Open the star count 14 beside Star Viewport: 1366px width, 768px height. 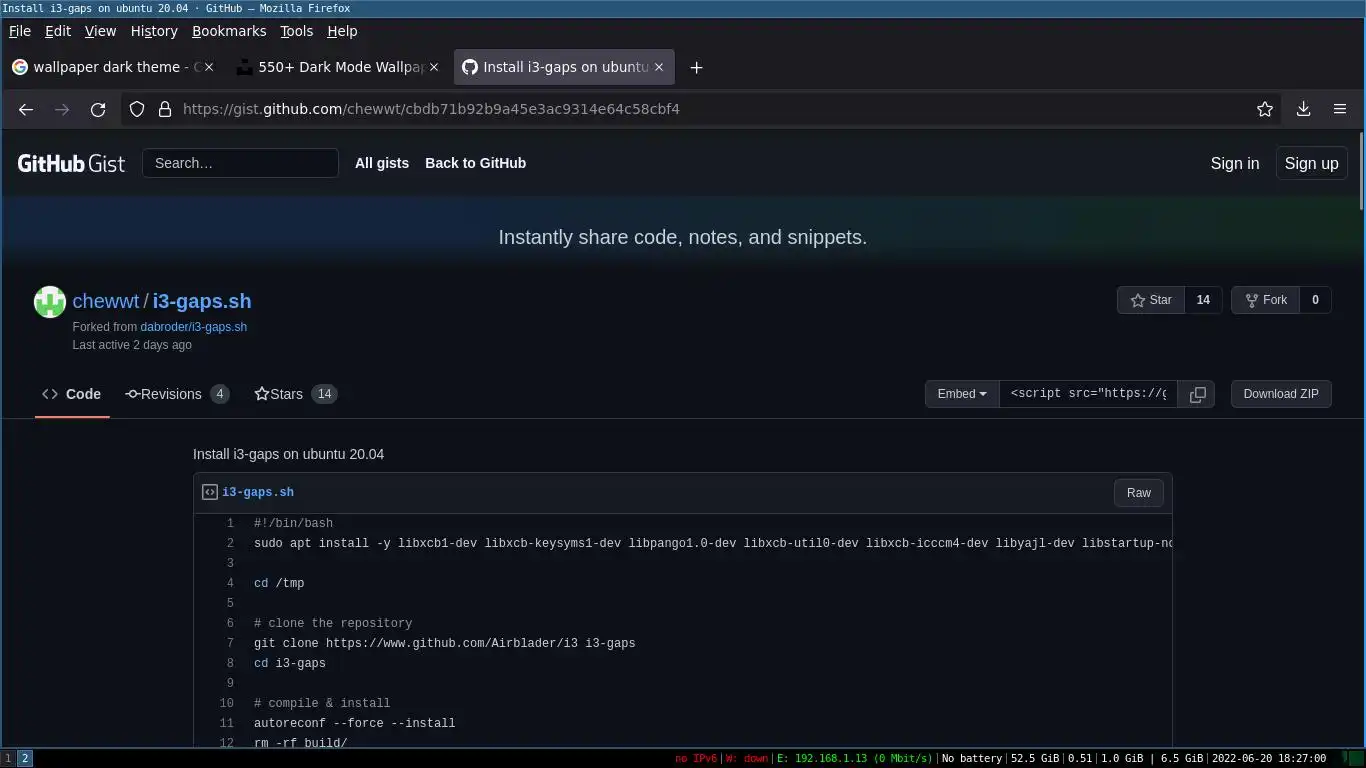point(1204,300)
